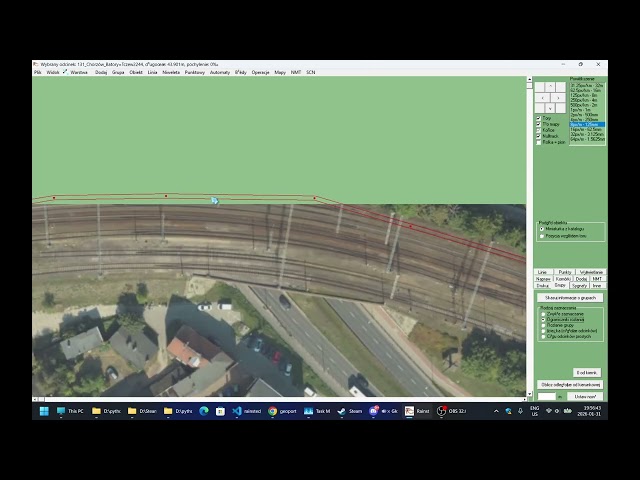Pan the map down with arrow button
The height and width of the screenshot is (480, 640).
point(550,109)
